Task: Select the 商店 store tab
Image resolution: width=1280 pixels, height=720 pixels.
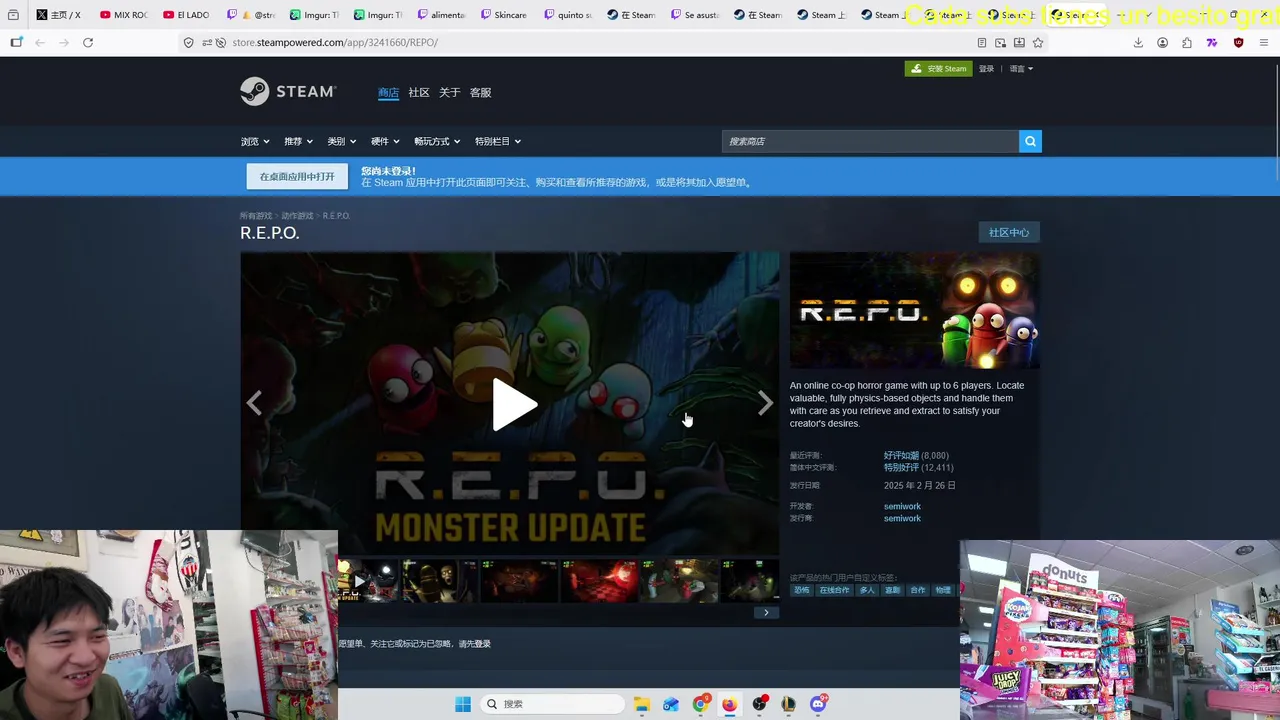Action: tap(388, 93)
